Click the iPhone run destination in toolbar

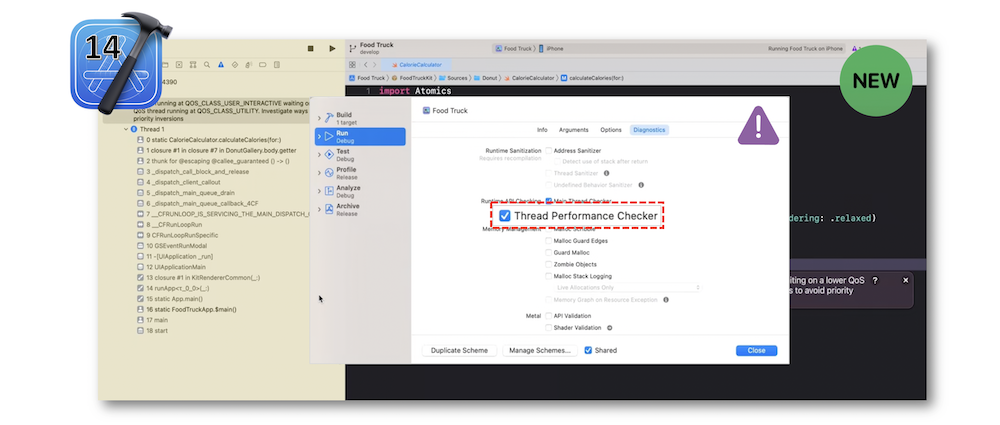[551, 48]
